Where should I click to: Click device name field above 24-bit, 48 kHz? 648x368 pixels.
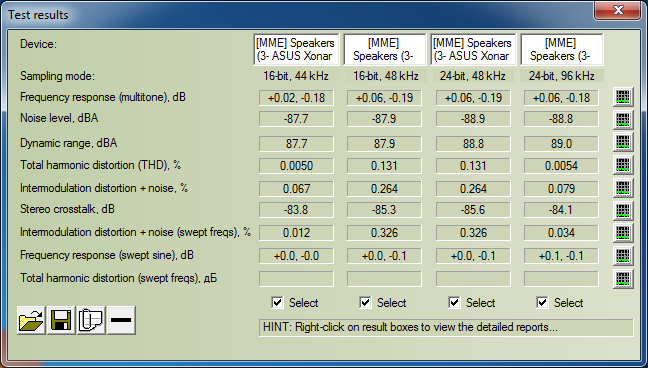coord(473,50)
